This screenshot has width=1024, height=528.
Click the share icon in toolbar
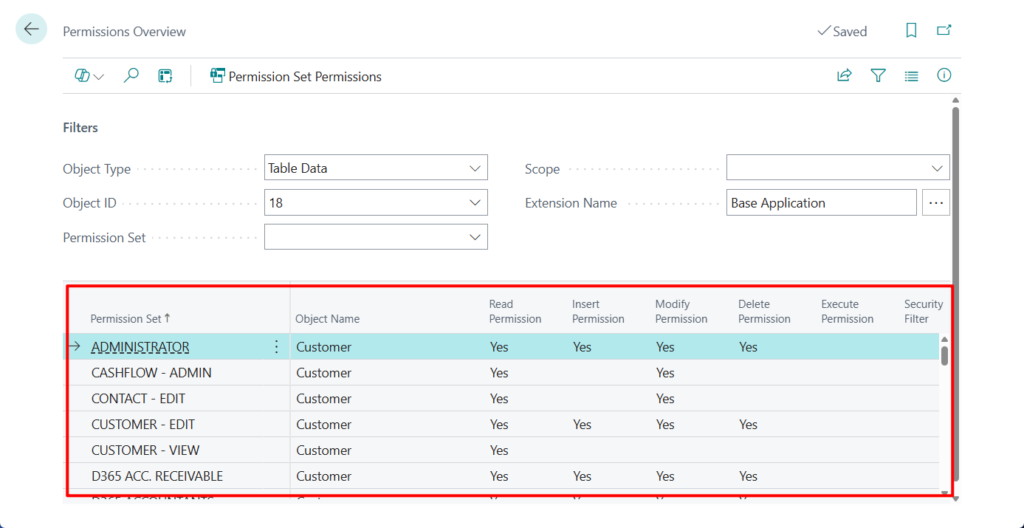coord(844,76)
